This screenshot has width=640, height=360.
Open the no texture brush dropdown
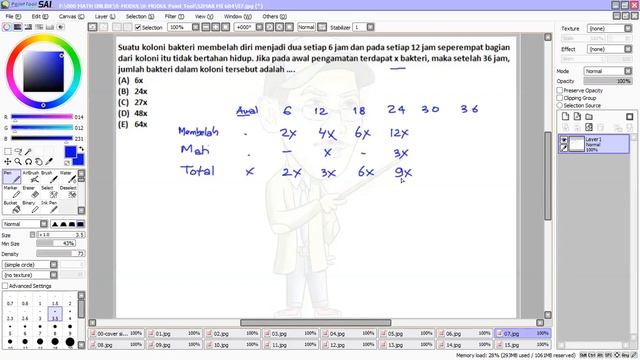(30, 275)
